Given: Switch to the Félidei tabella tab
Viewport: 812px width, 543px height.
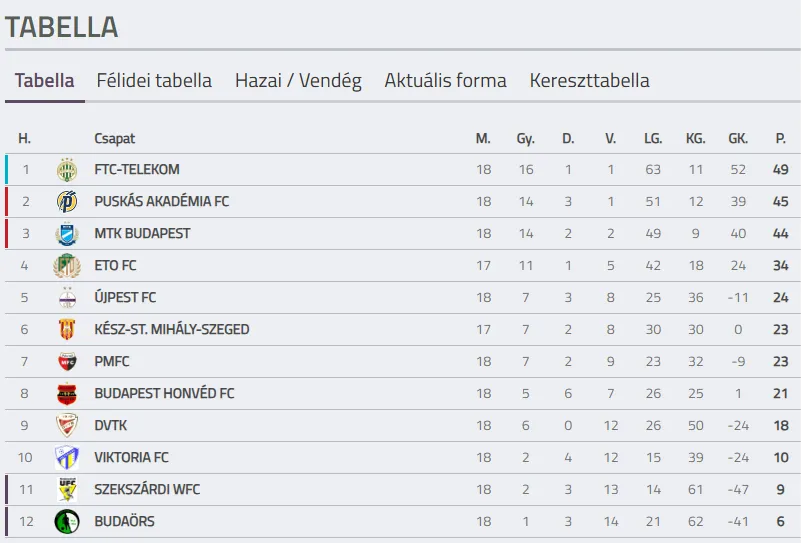Looking at the screenshot, I should click(154, 81).
